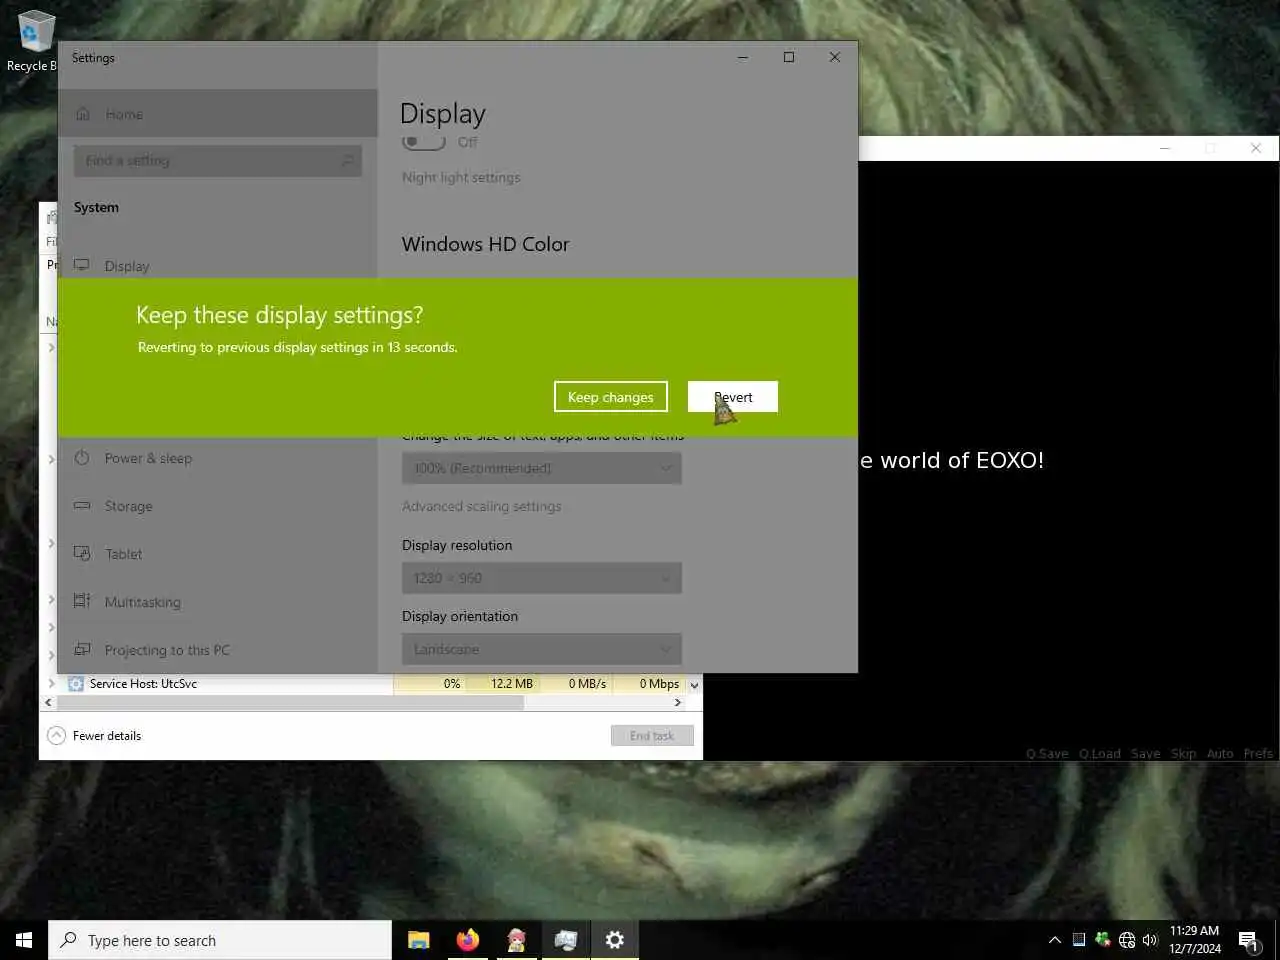Minimize the Settings window
Screen dimensions: 1280x960
[743, 57]
